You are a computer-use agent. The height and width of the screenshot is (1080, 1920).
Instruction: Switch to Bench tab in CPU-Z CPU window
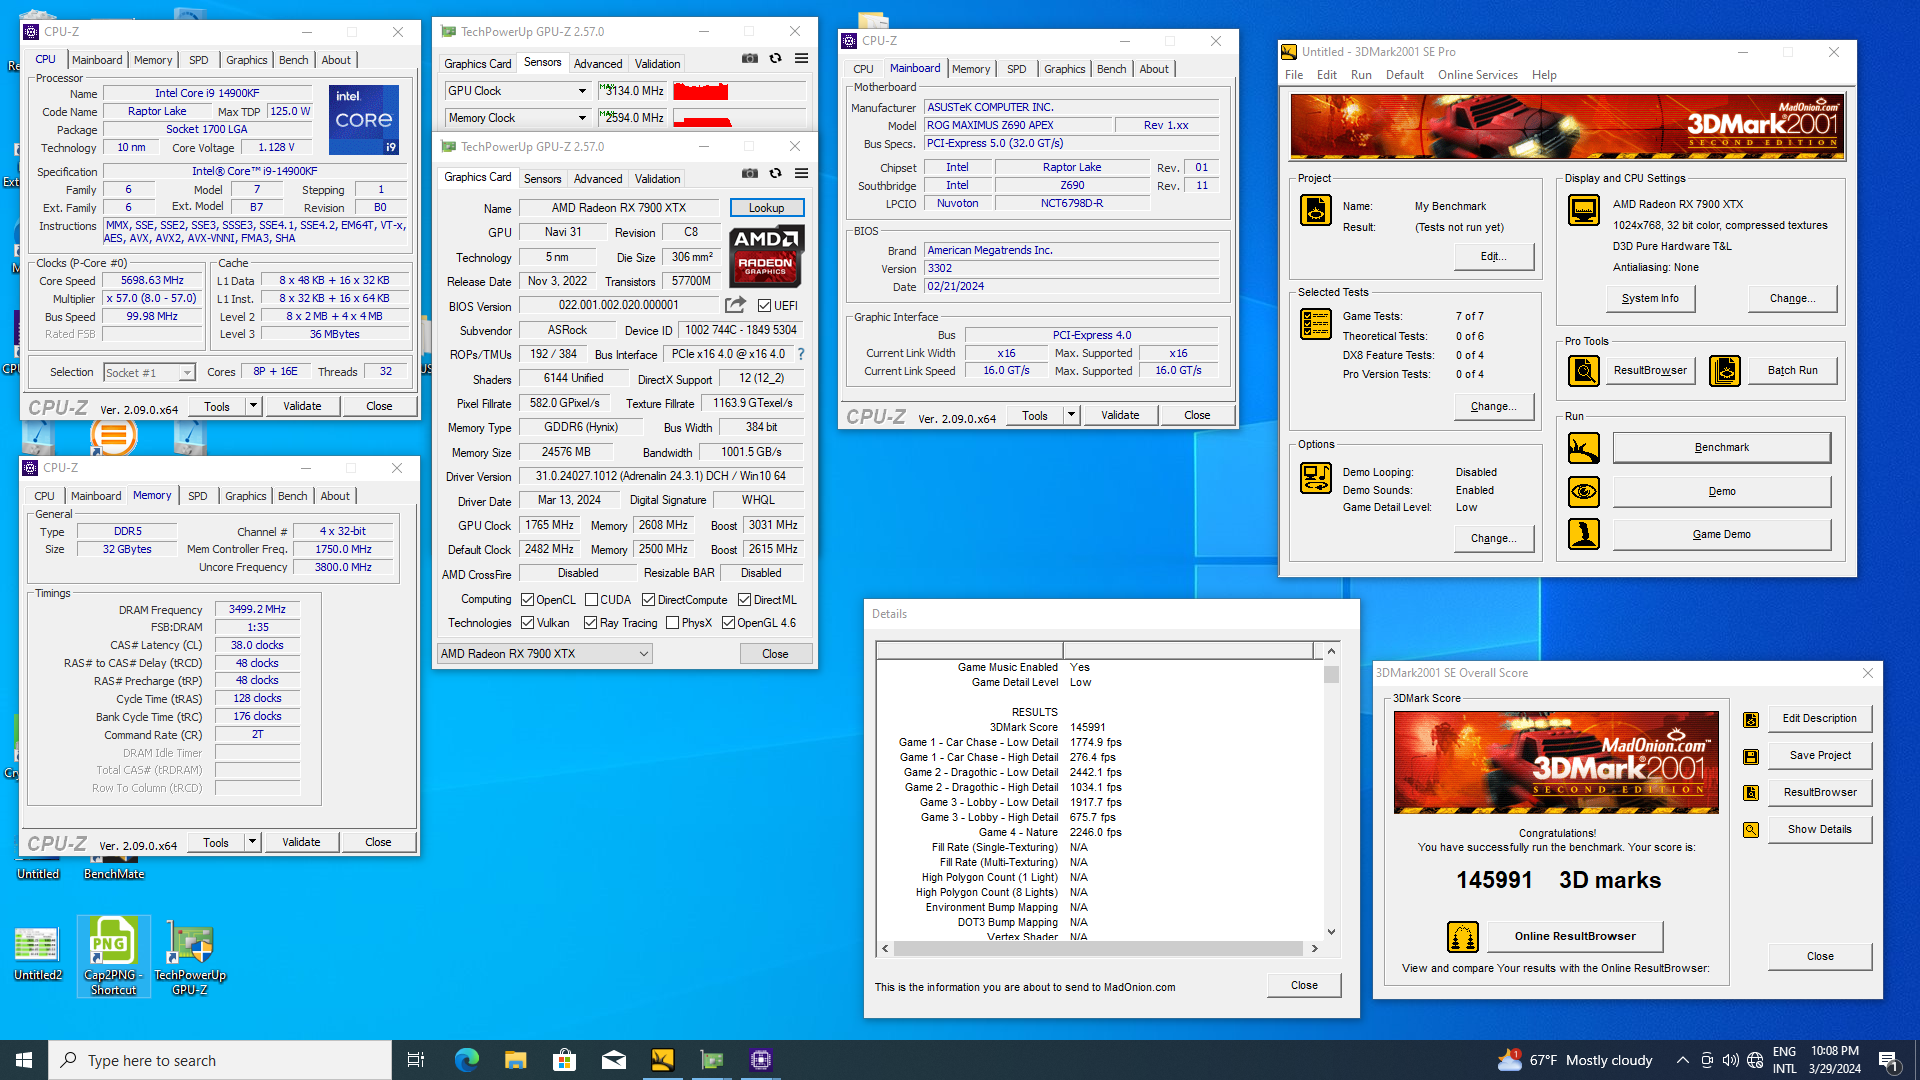pyautogui.click(x=293, y=60)
